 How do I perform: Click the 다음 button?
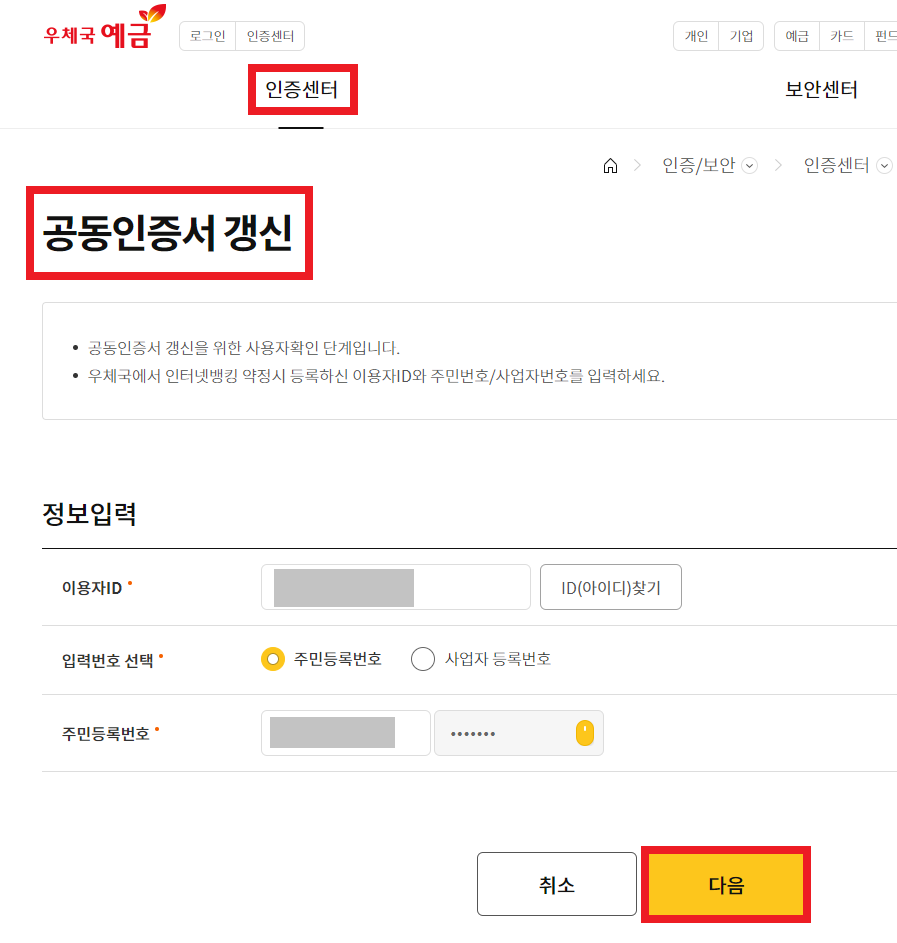726,885
